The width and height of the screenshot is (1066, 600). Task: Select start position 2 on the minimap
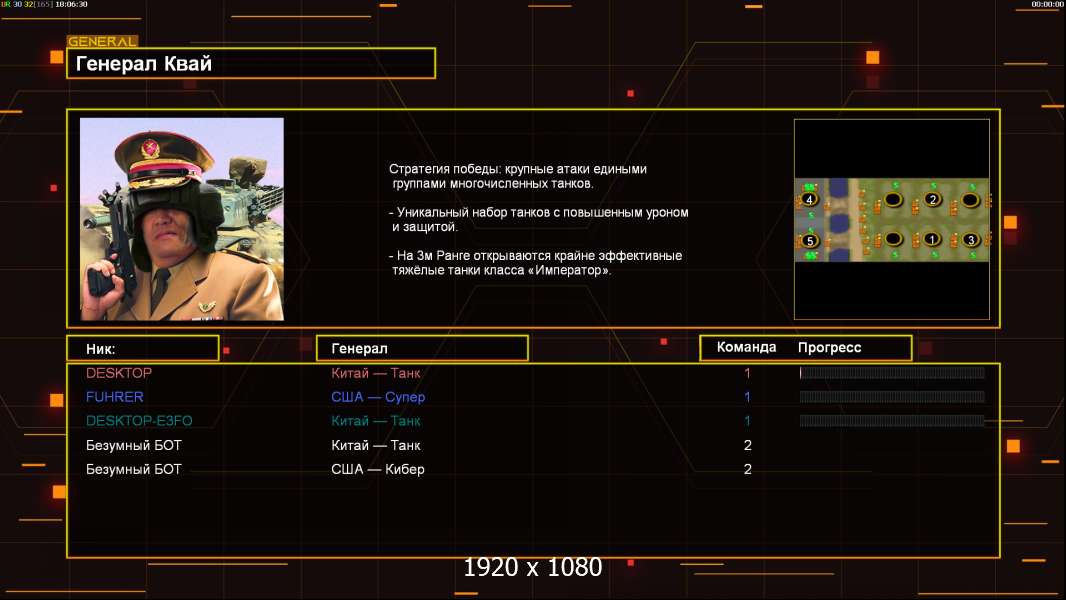(x=933, y=199)
